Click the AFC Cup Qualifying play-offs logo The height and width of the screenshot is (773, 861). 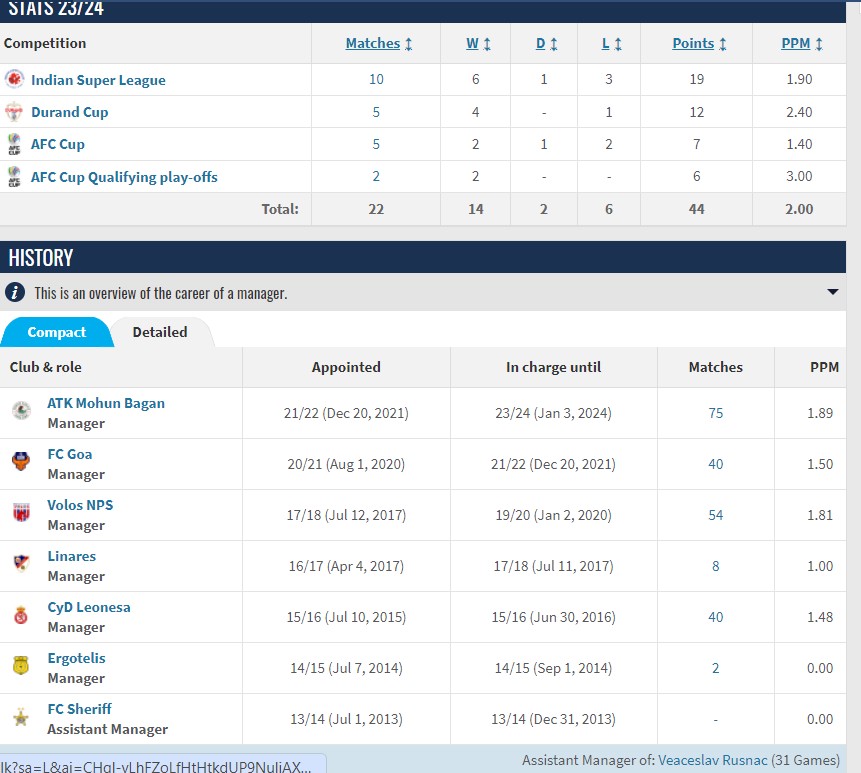tap(14, 177)
